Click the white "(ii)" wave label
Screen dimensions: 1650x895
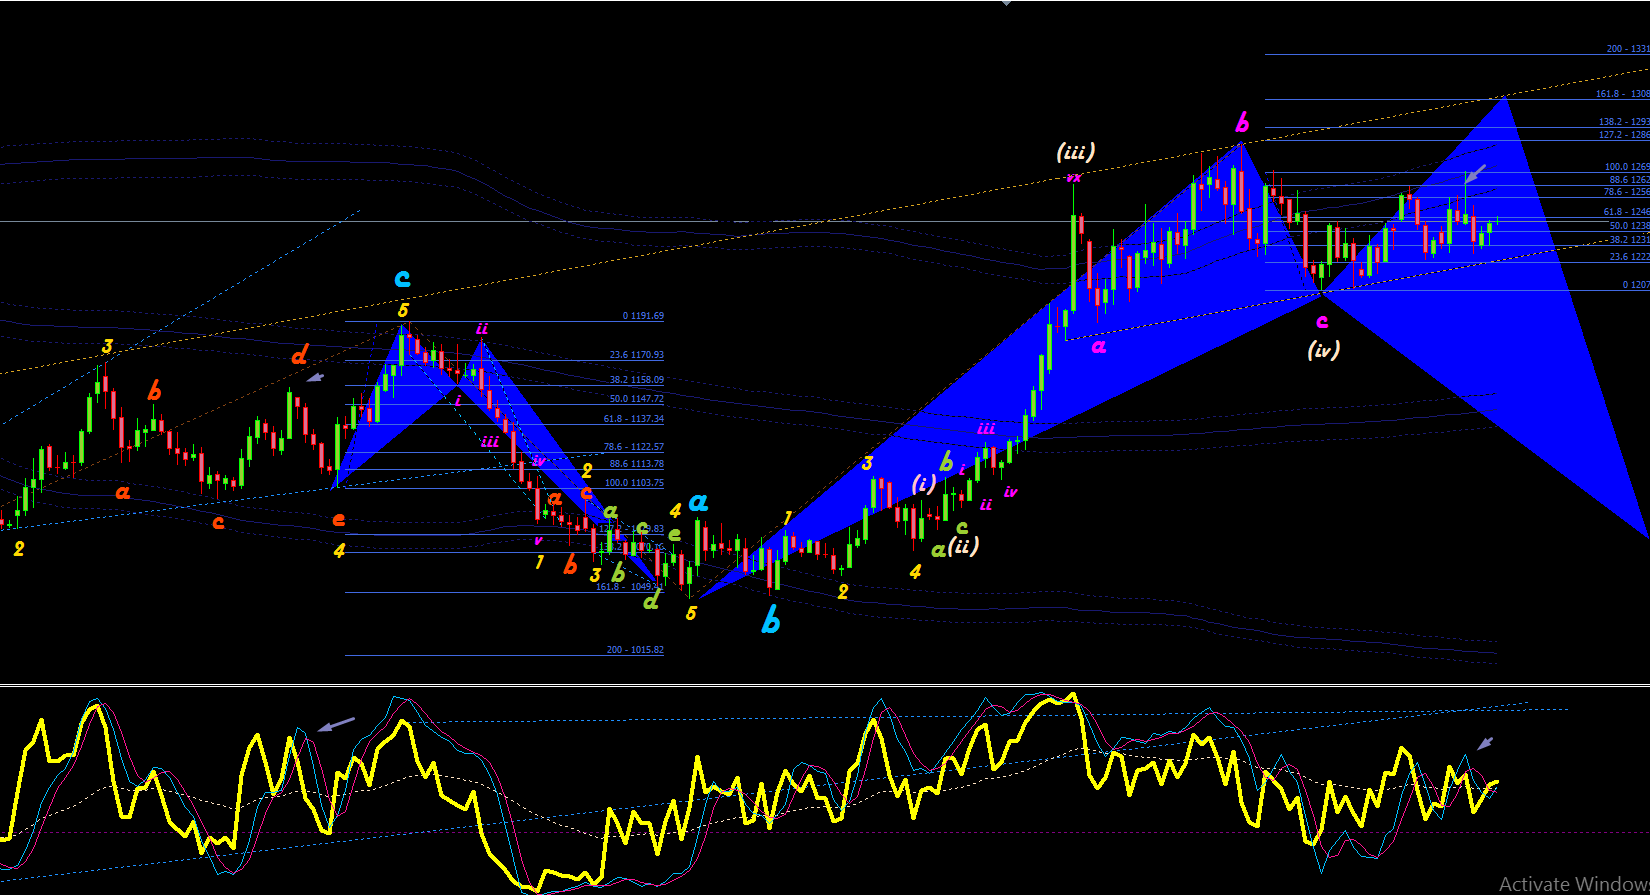pos(963,545)
